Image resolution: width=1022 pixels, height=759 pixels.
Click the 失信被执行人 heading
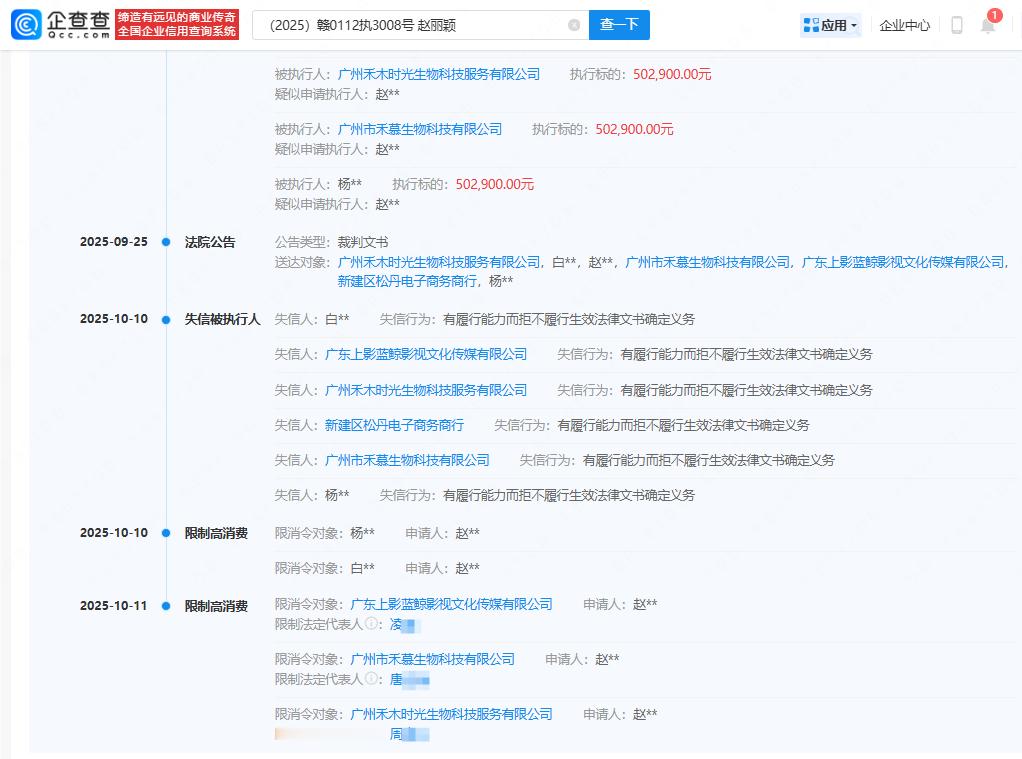pos(222,319)
